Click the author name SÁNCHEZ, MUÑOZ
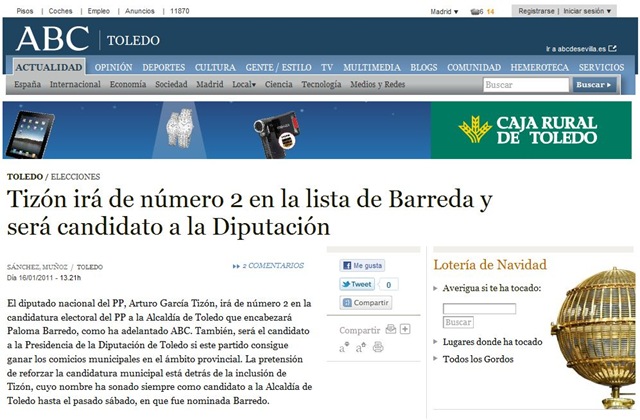The image size is (640, 420). click(37, 267)
